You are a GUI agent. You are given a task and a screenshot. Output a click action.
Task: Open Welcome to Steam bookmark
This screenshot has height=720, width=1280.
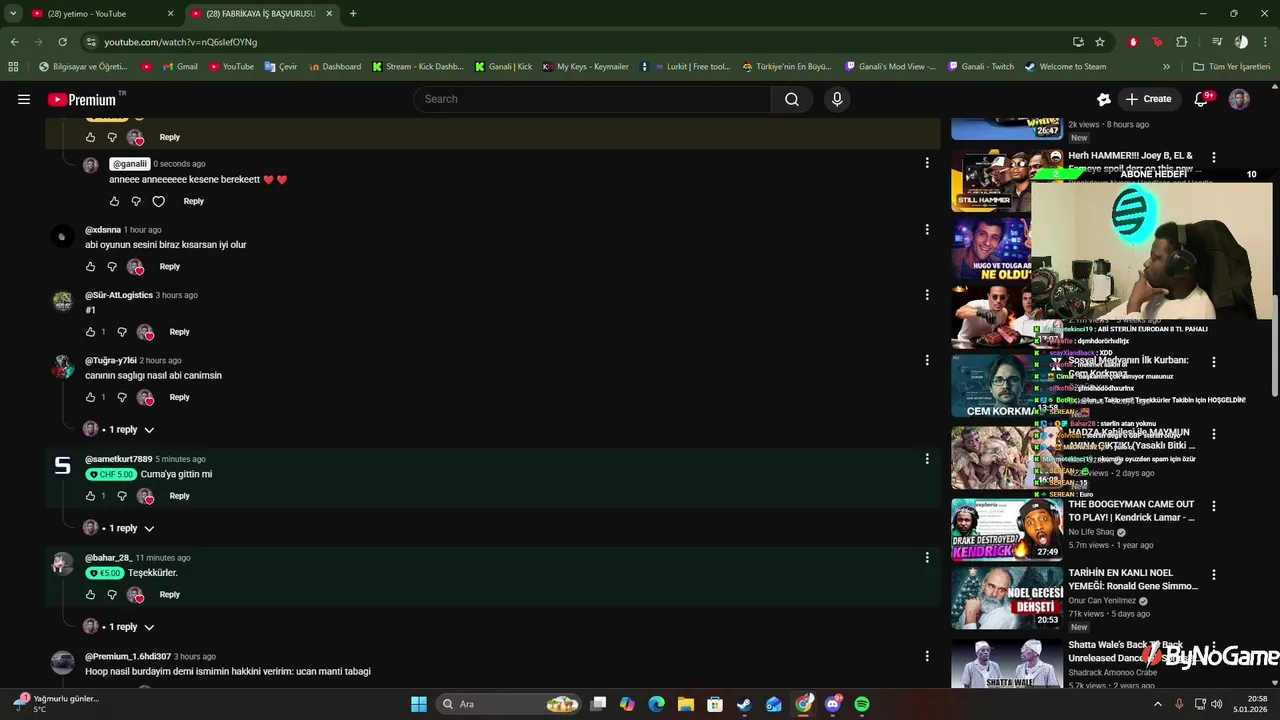[1065, 67]
